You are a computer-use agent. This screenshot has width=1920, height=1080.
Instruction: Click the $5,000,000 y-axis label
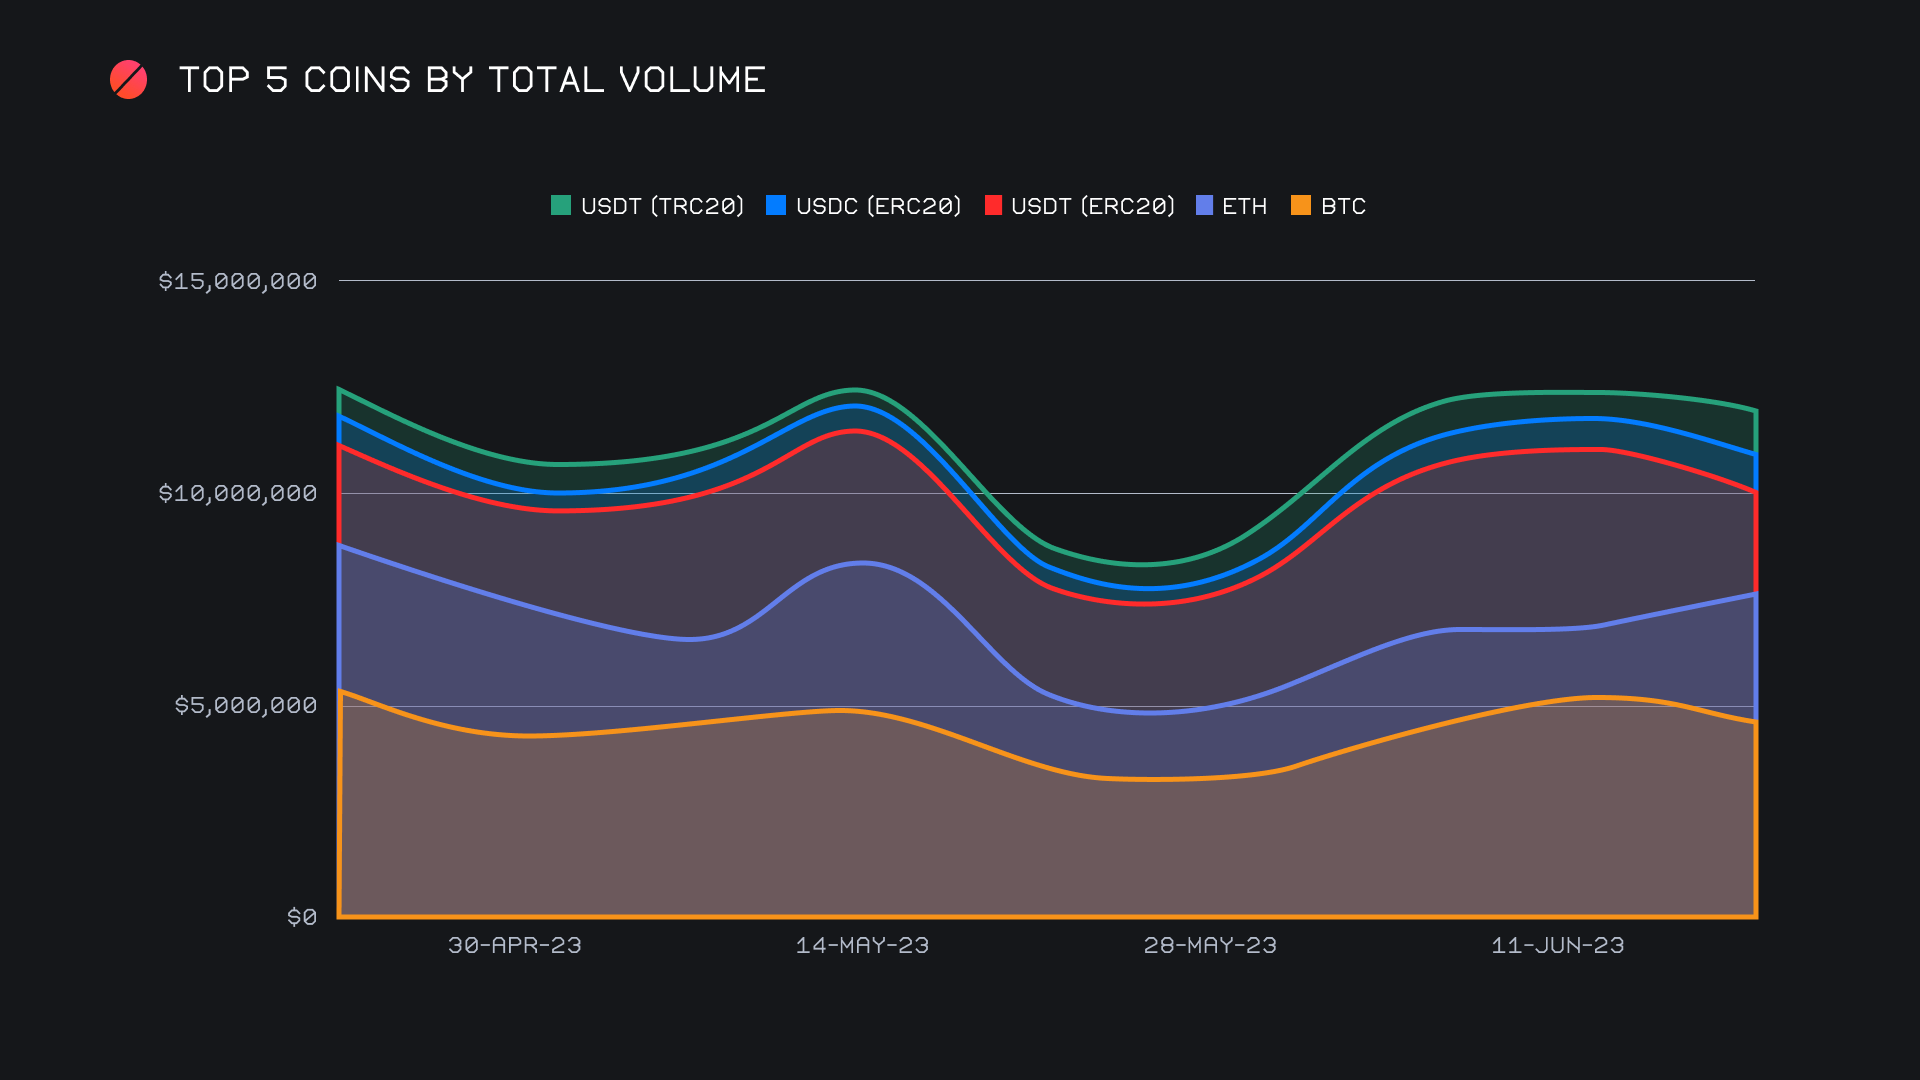tap(246, 705)
